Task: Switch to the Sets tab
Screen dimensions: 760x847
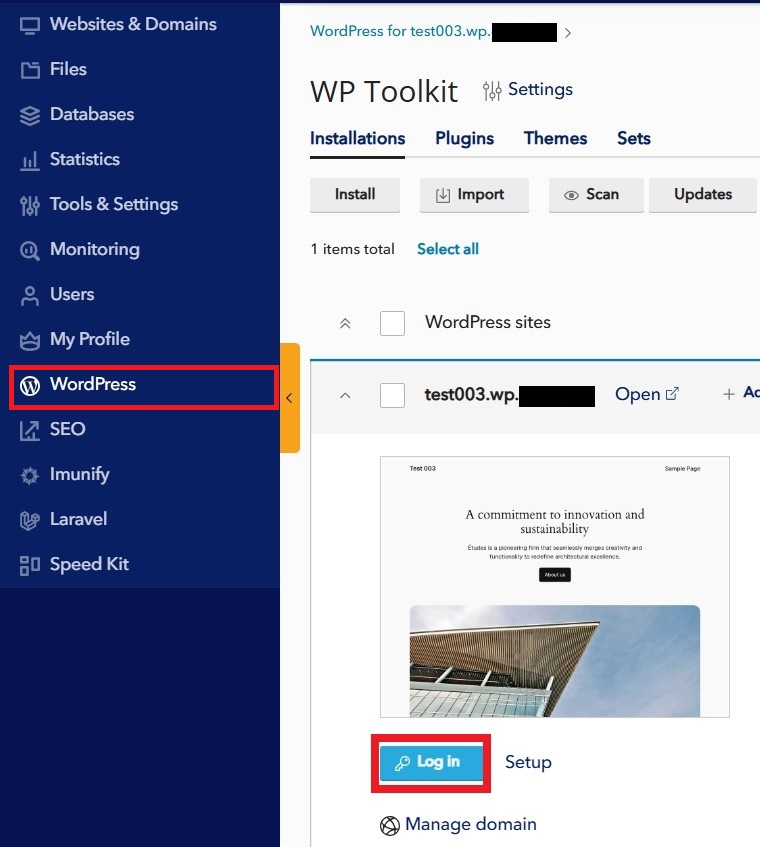Action: 634,138
